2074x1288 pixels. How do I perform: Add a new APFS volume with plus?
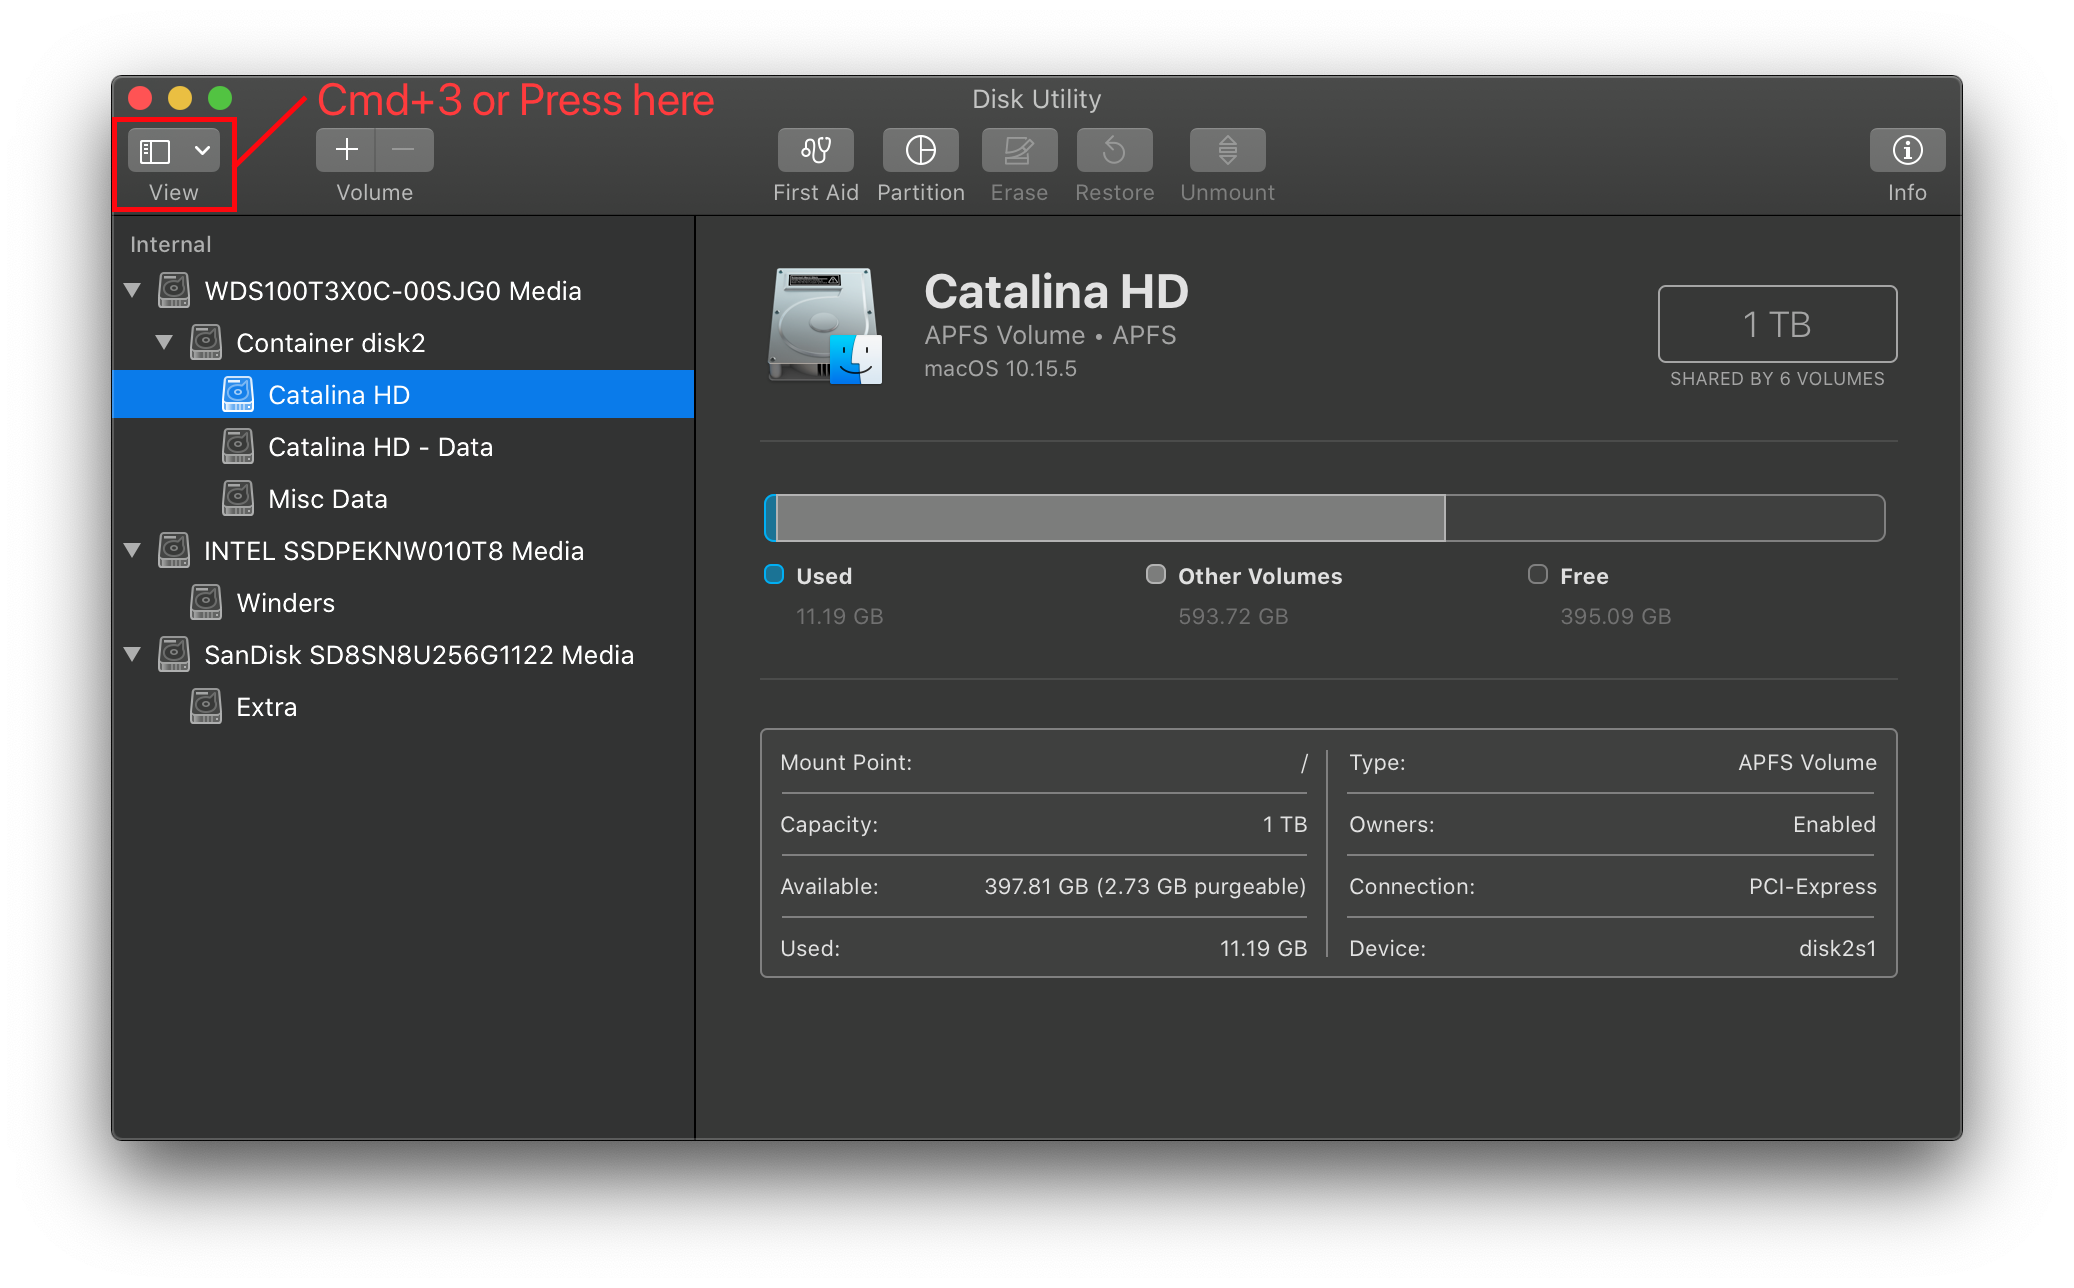pyautogui.click(x=346, y=151)
